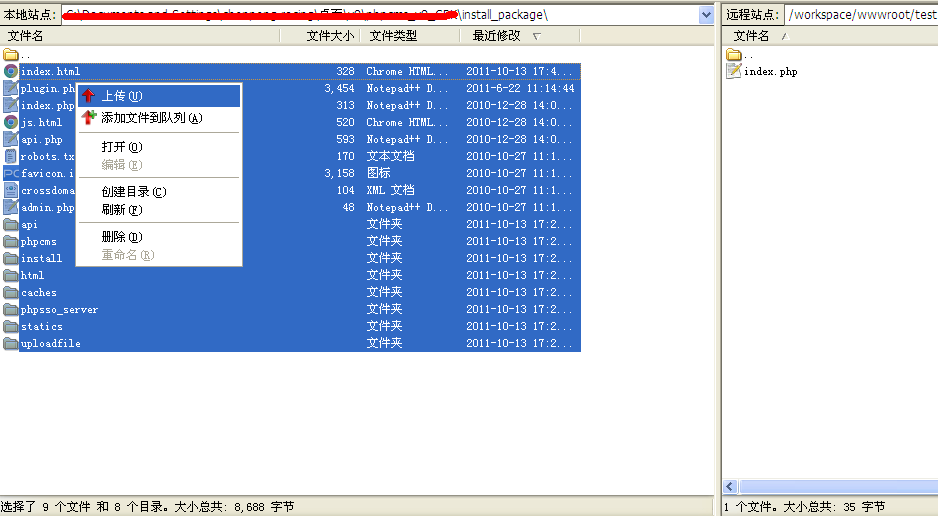Select 打开 in the context menu
938x516 pixels.
click(121, 147)
